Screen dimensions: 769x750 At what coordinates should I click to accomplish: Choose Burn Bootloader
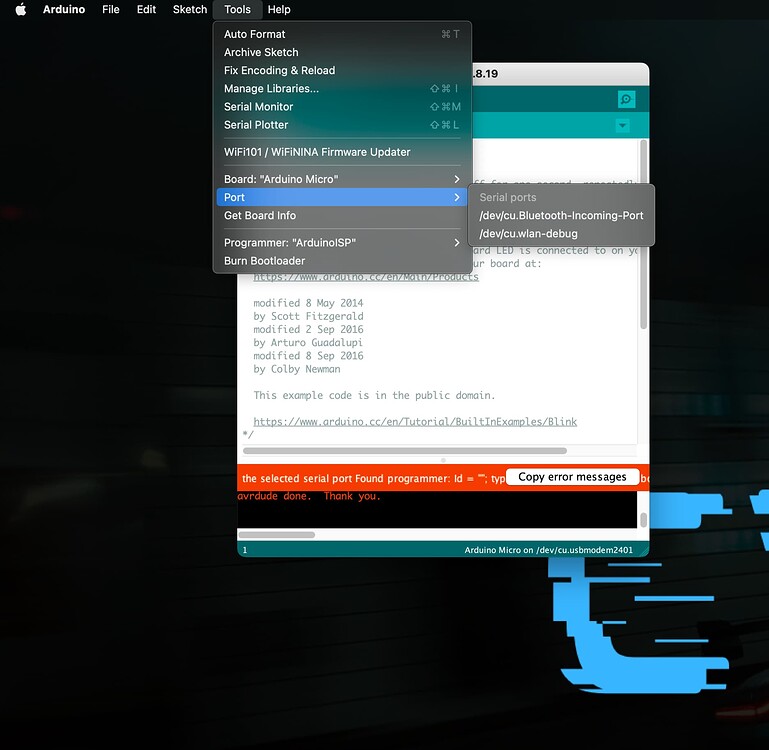pos(342,261)
